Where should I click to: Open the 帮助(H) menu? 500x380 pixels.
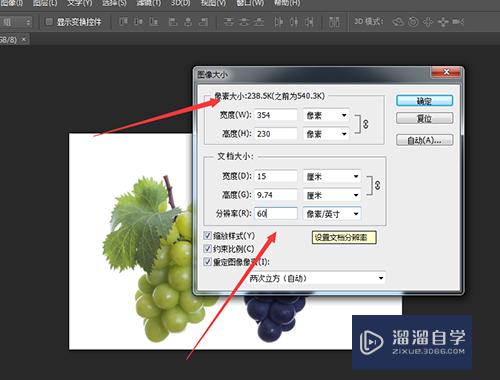287,3
